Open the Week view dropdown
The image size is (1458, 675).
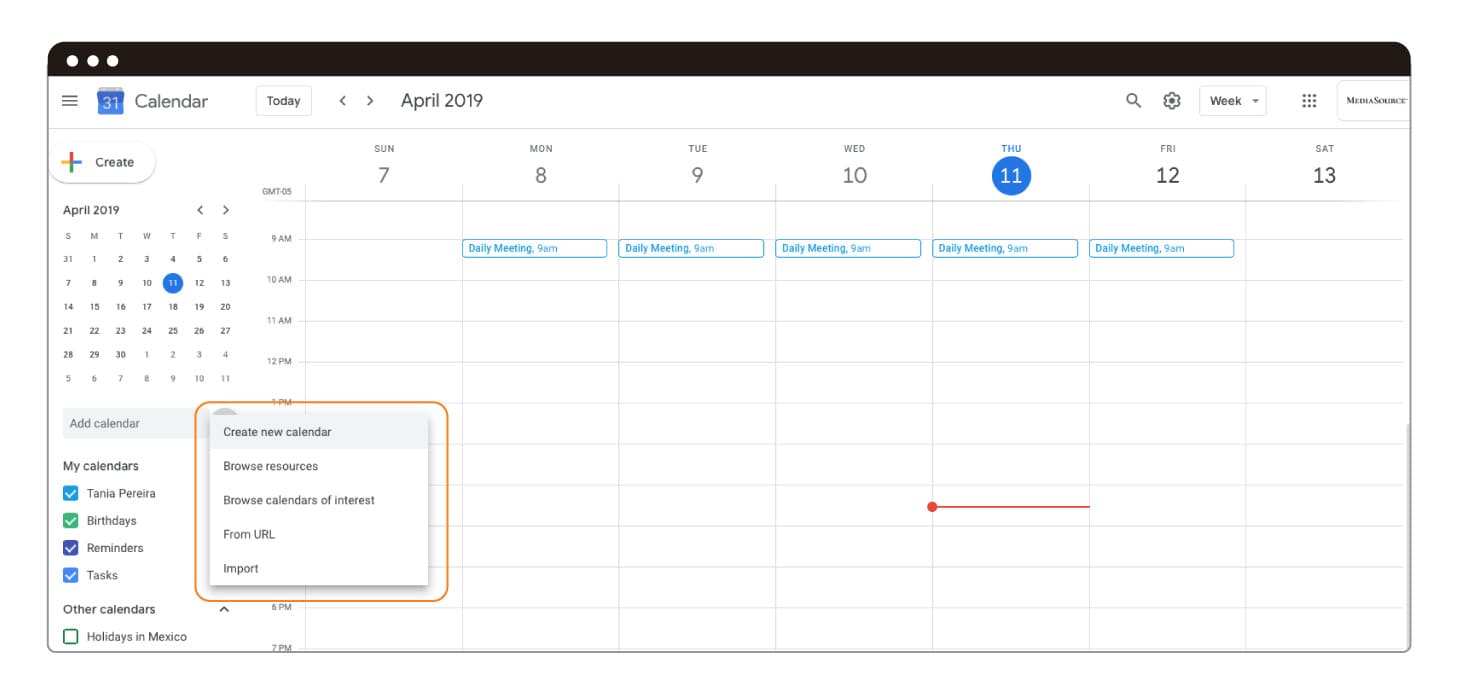point(1232,101)
